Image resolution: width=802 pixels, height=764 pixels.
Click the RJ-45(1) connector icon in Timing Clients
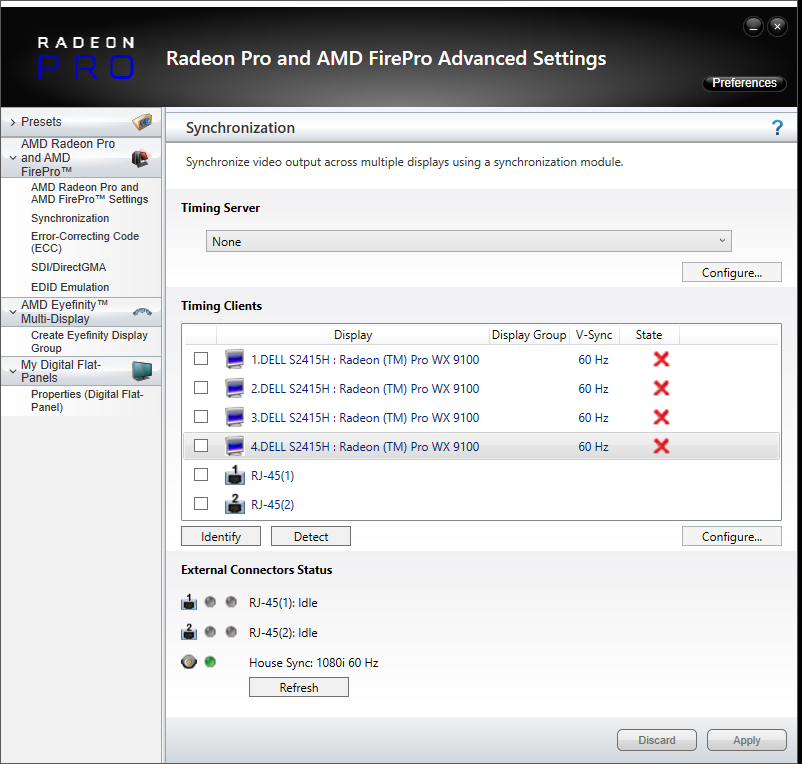click(x=235, y=475)
